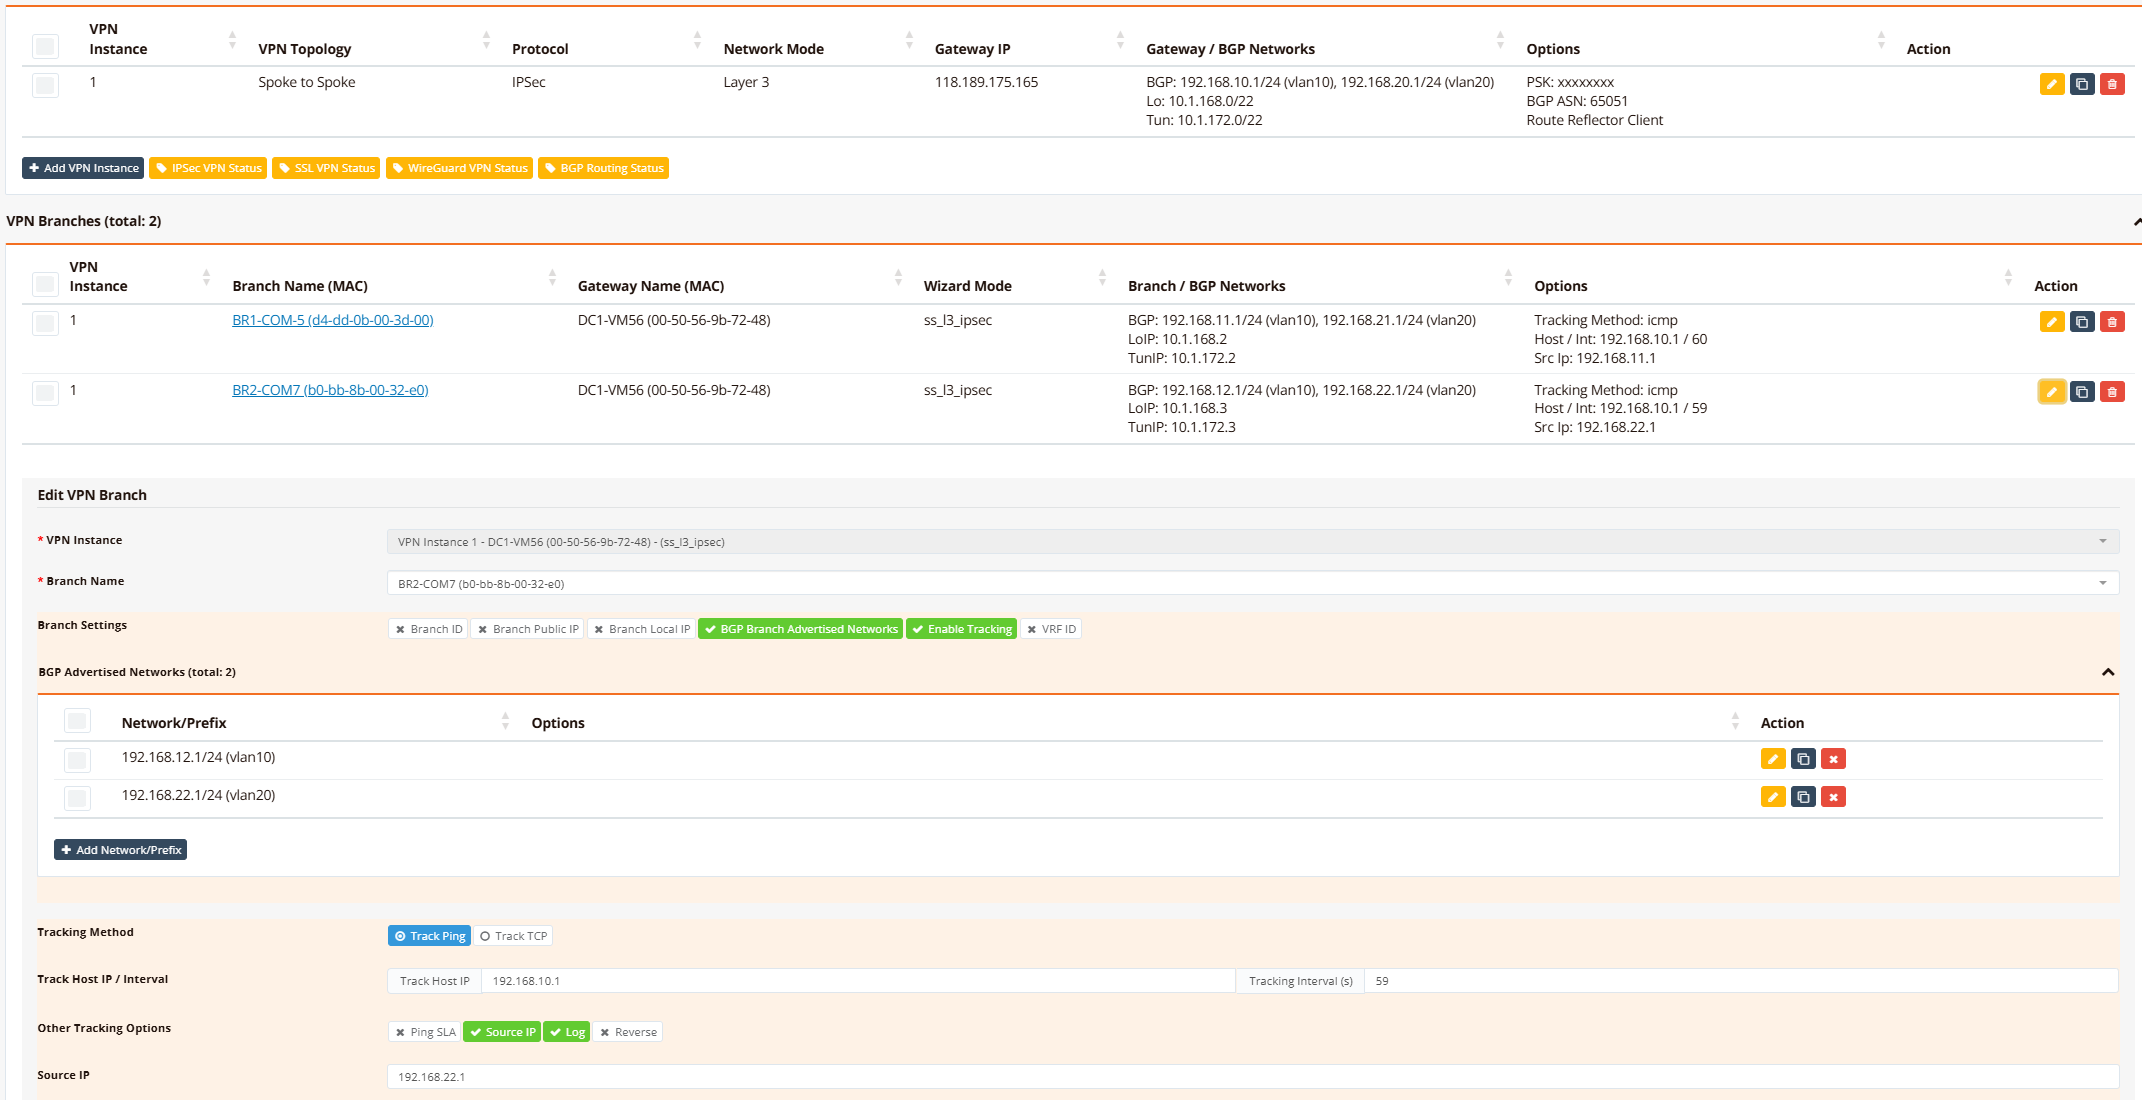Toggle Branch ID setting
The height and width of the screenshot is (1100, 2142).
click(x=428, y=629)
